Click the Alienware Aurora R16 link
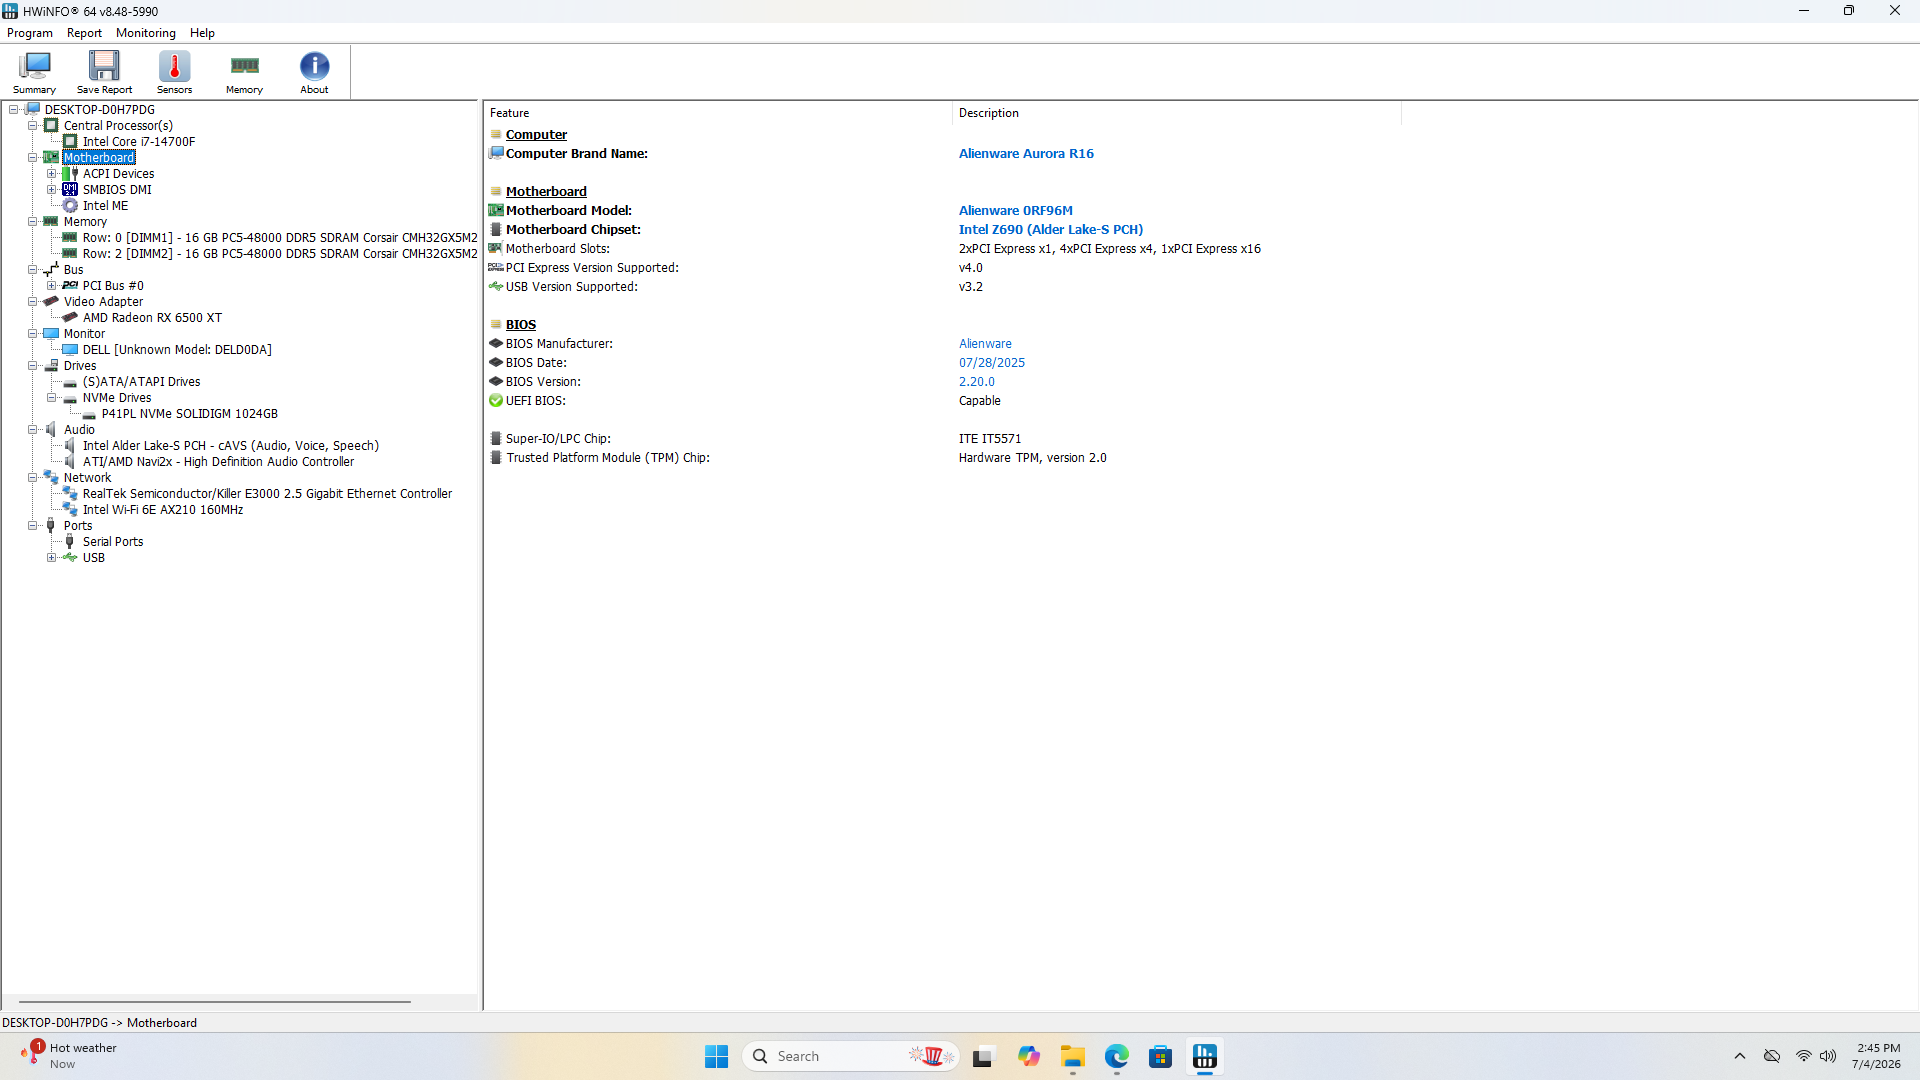The width and height of the screenshot is (1920, 1080). [1026, 153]
